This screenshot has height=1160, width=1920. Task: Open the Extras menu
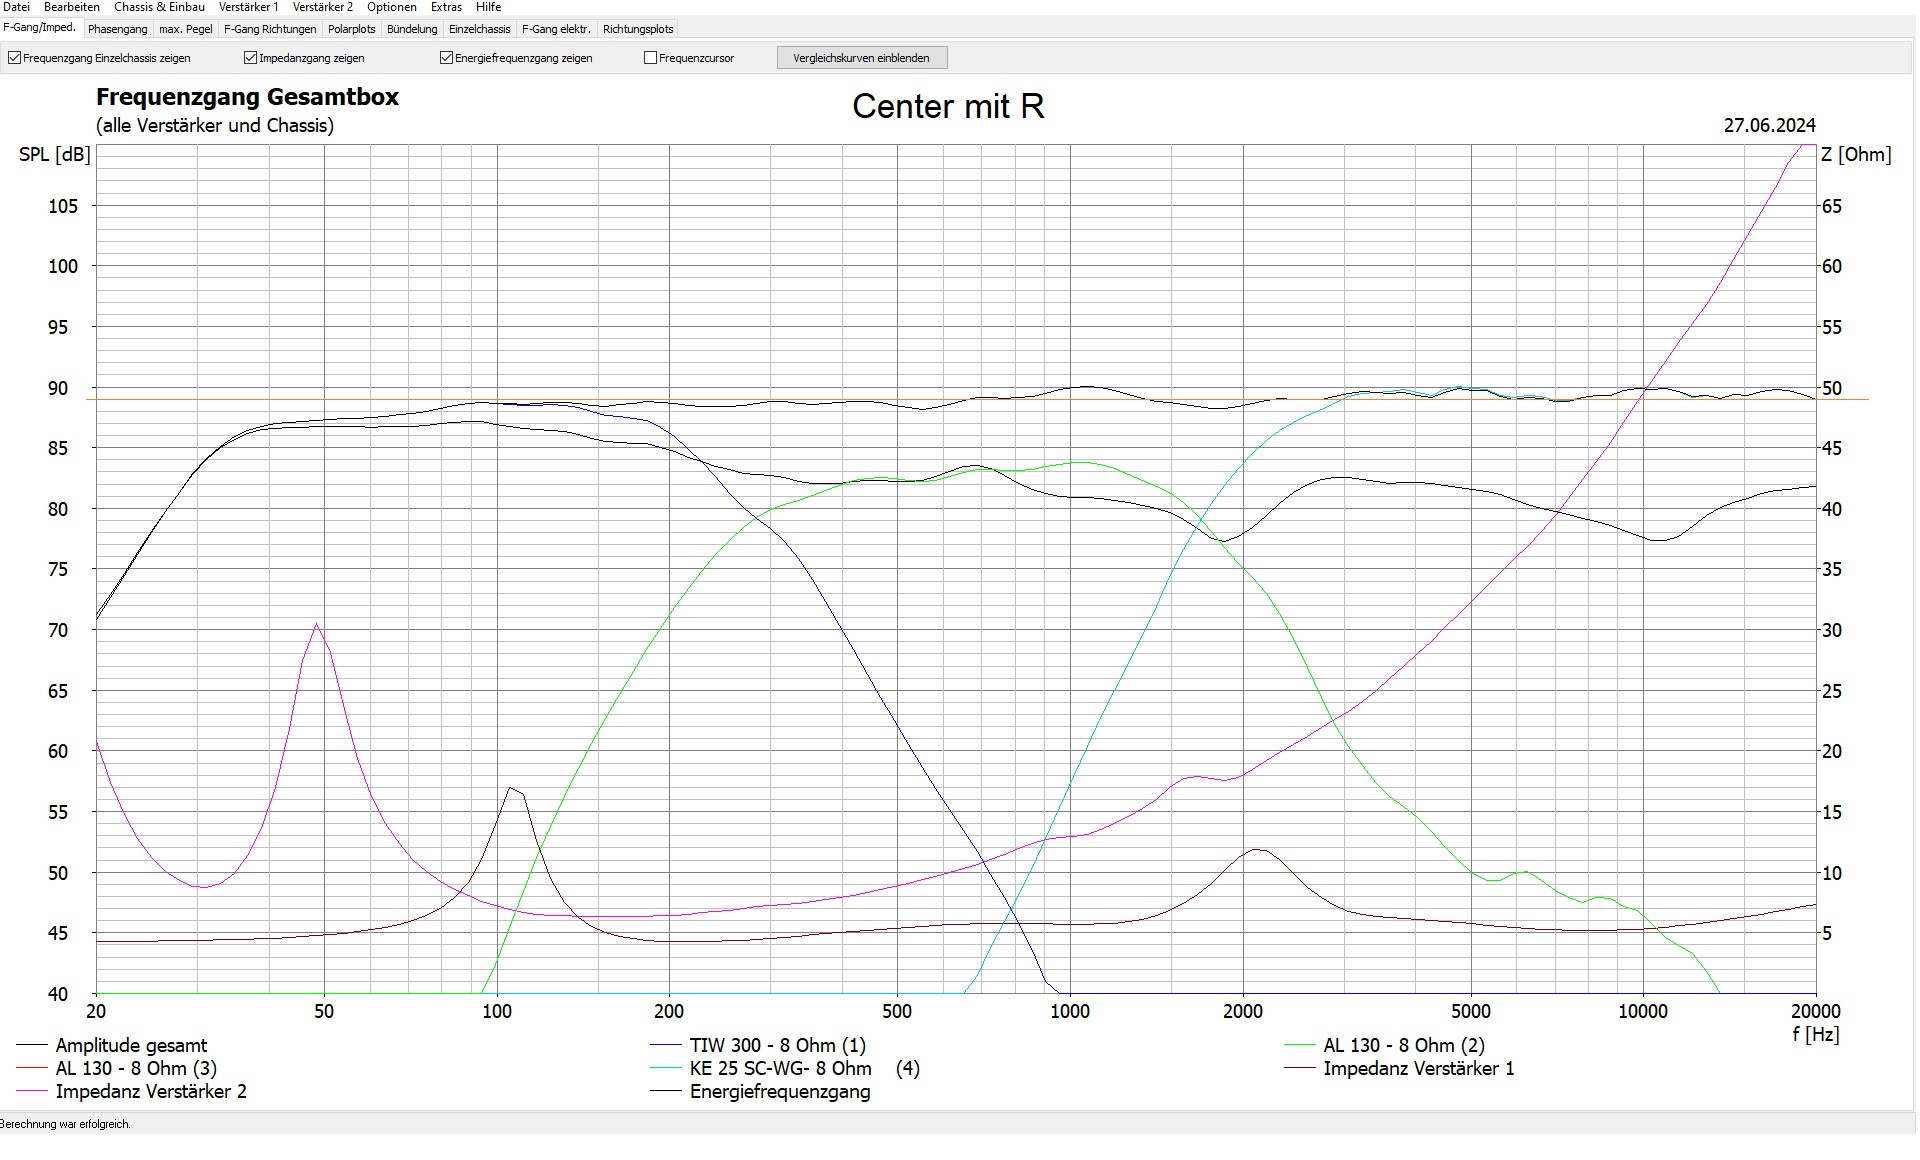coord(446,7)
